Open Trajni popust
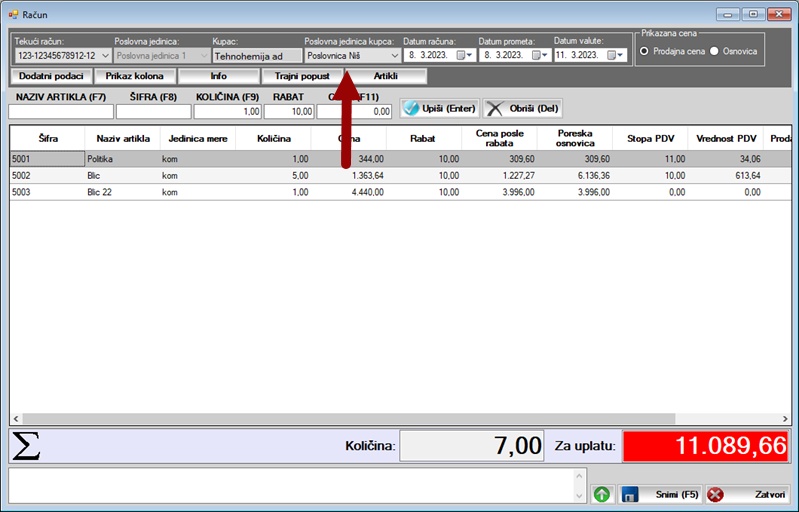 click(302, 76)
